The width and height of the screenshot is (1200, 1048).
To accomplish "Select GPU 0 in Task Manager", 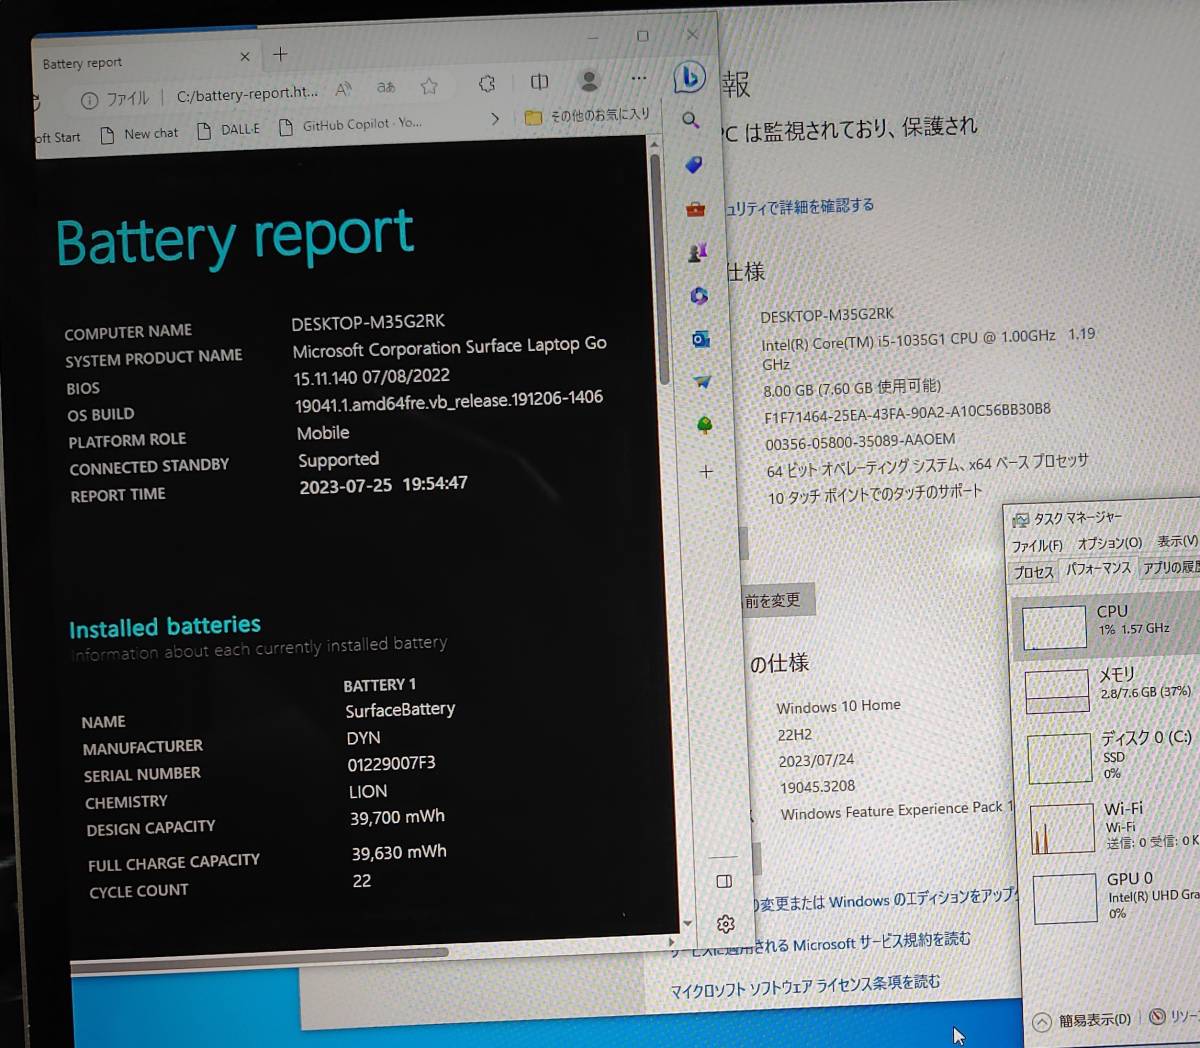I will (x=1116, y=896).
